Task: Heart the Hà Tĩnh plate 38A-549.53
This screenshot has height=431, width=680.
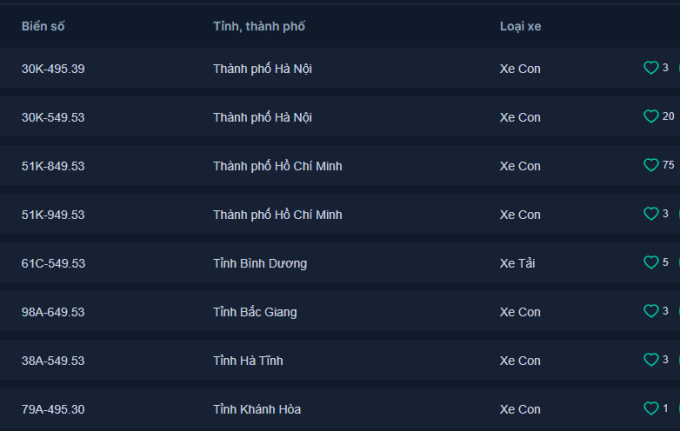Action: (x=651, y=359)
